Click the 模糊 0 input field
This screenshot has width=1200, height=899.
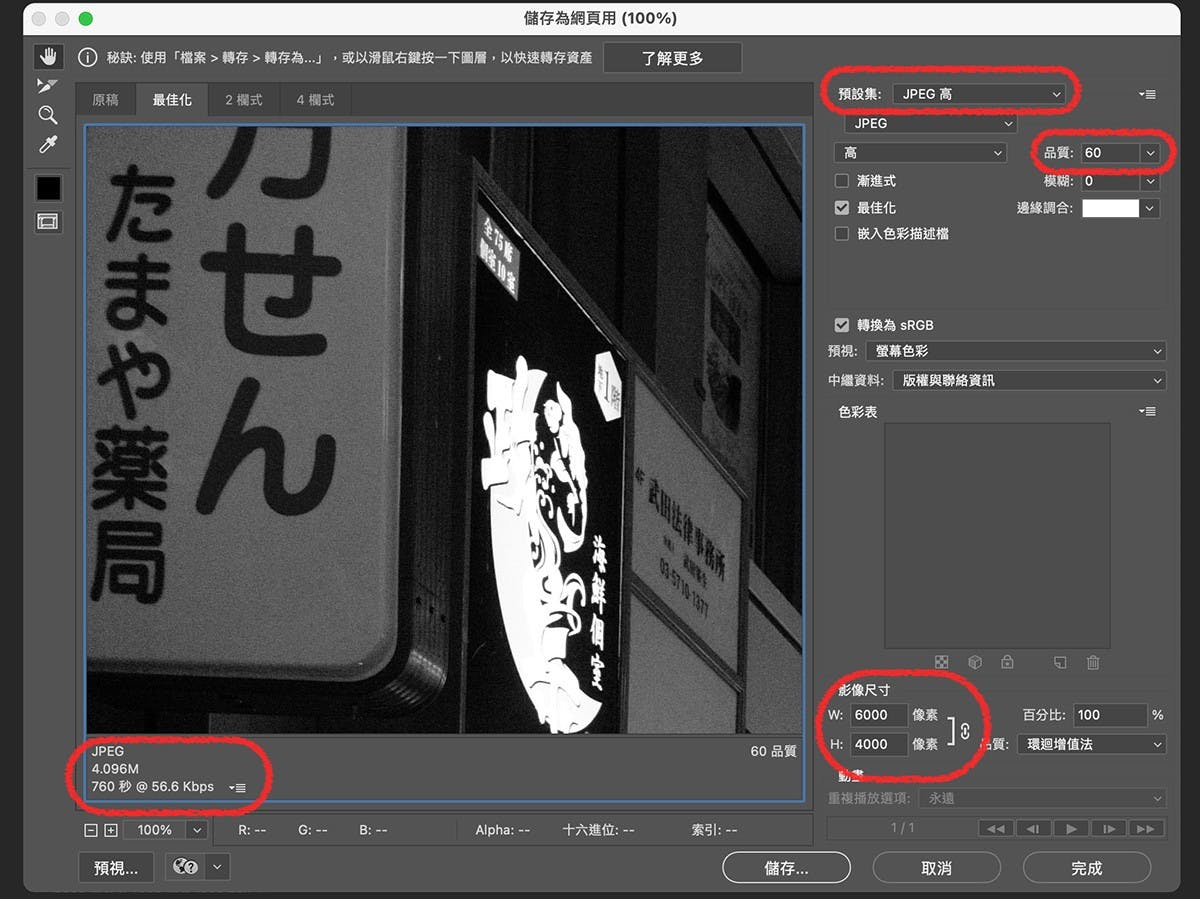(1109, 182)
